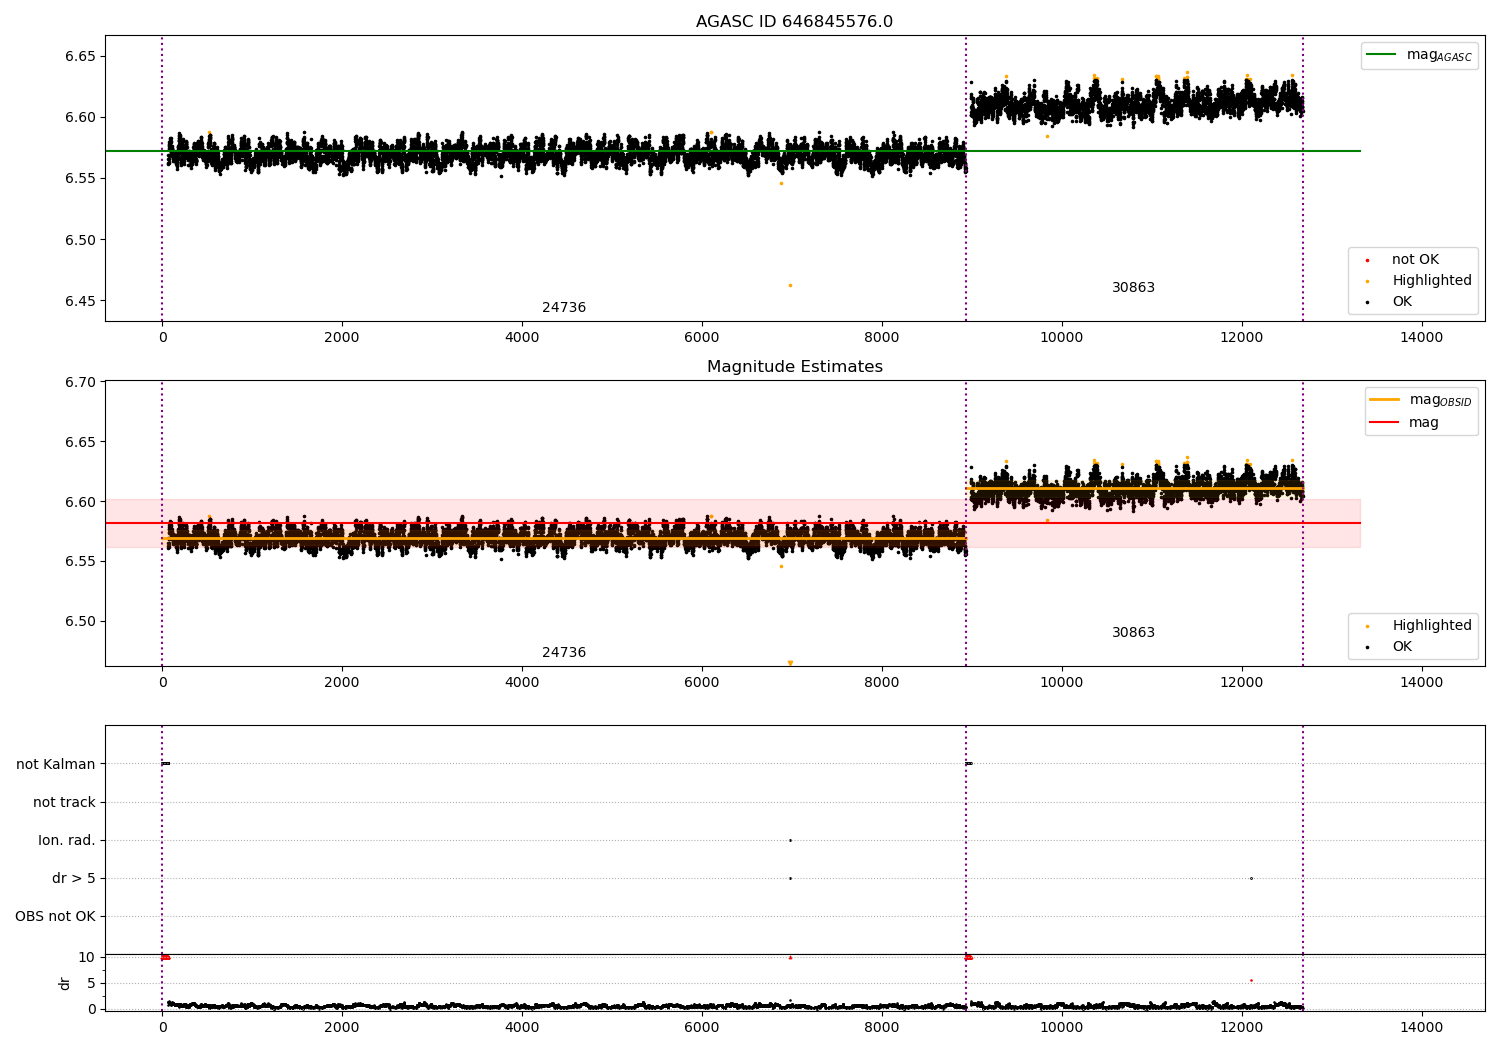1500x1050 pixels.
Task: Click the 4000 x-axis tick of AGASC ID plot
Action: 522,337
